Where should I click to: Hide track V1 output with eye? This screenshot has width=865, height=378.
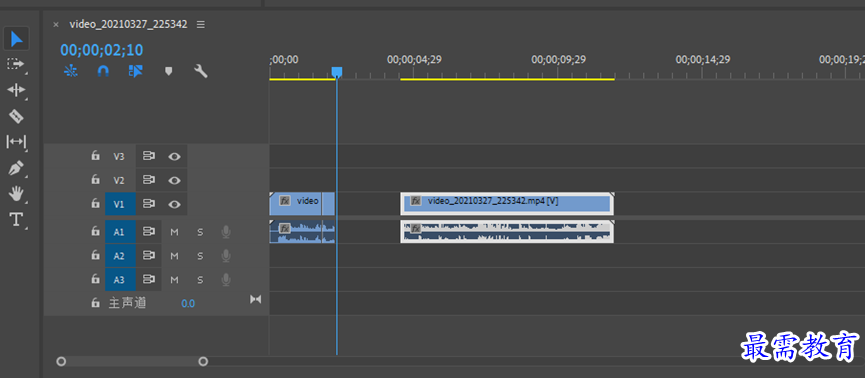click(x=174, y=204)
